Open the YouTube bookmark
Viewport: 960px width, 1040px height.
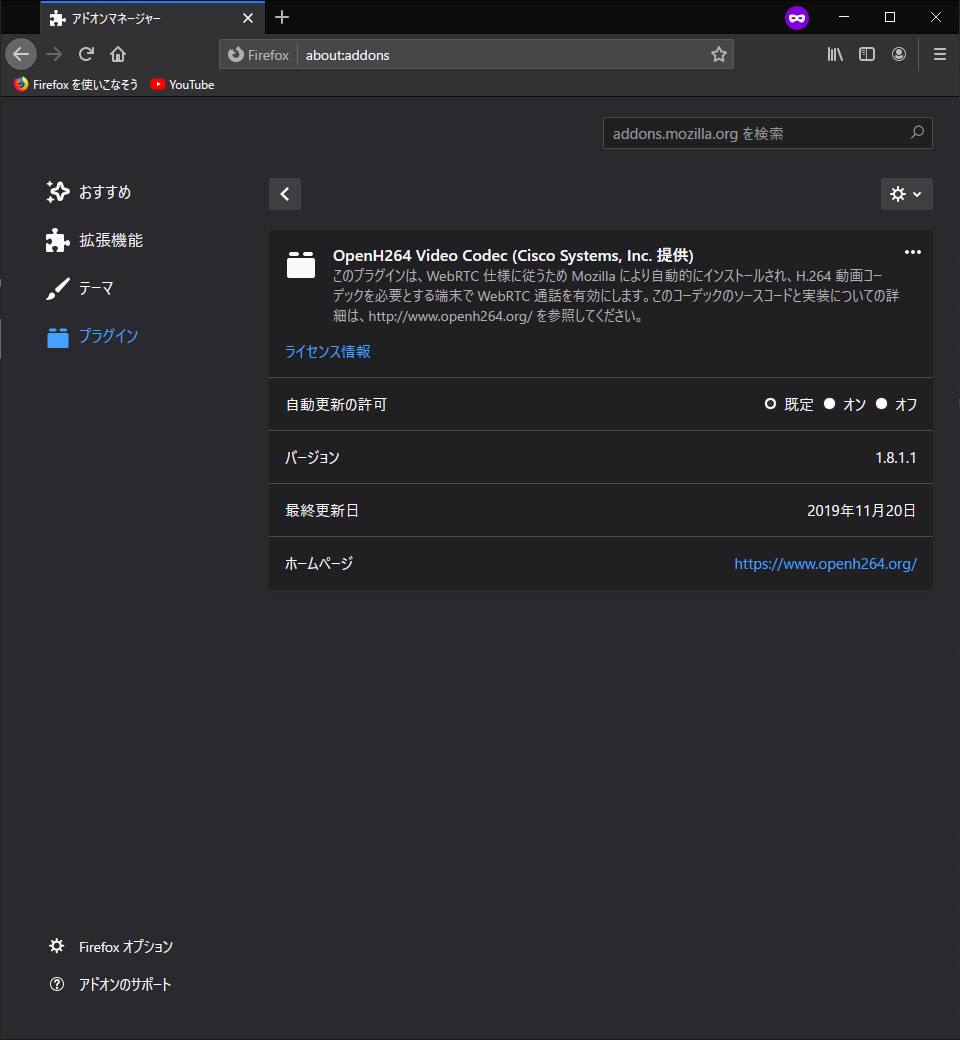point(182,84)
